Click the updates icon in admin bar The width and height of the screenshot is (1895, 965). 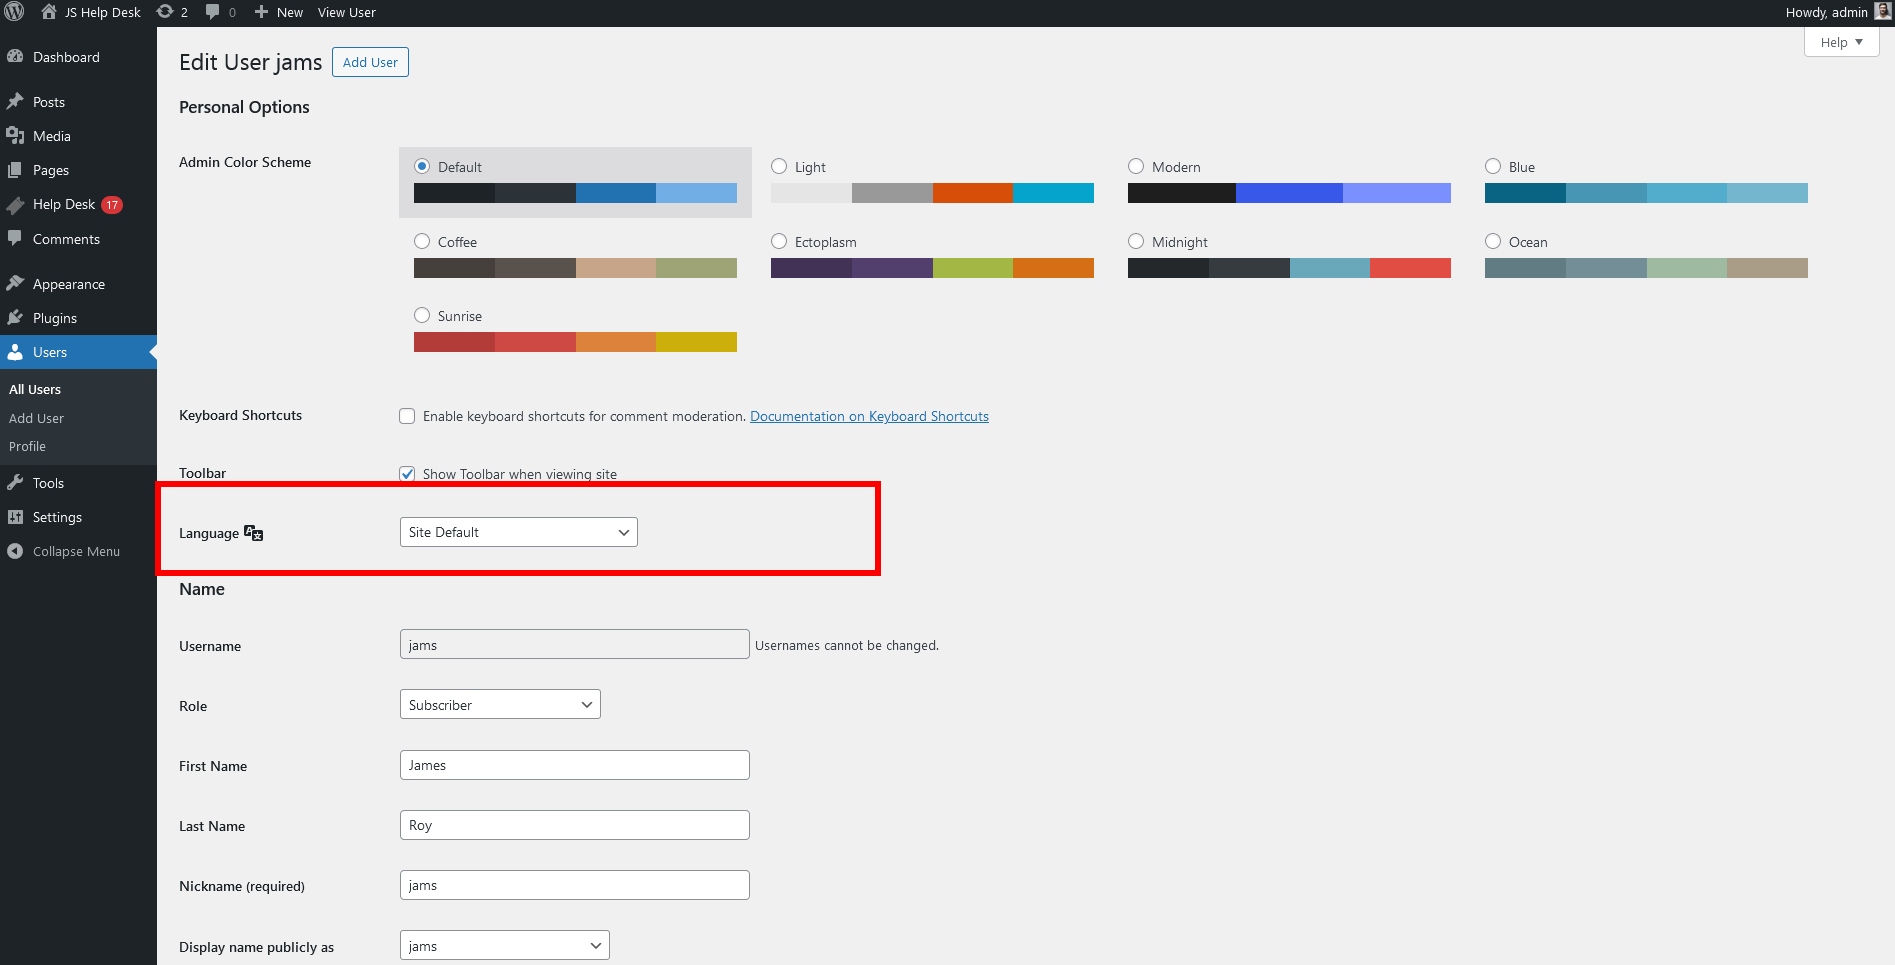(x=166, y=12)
